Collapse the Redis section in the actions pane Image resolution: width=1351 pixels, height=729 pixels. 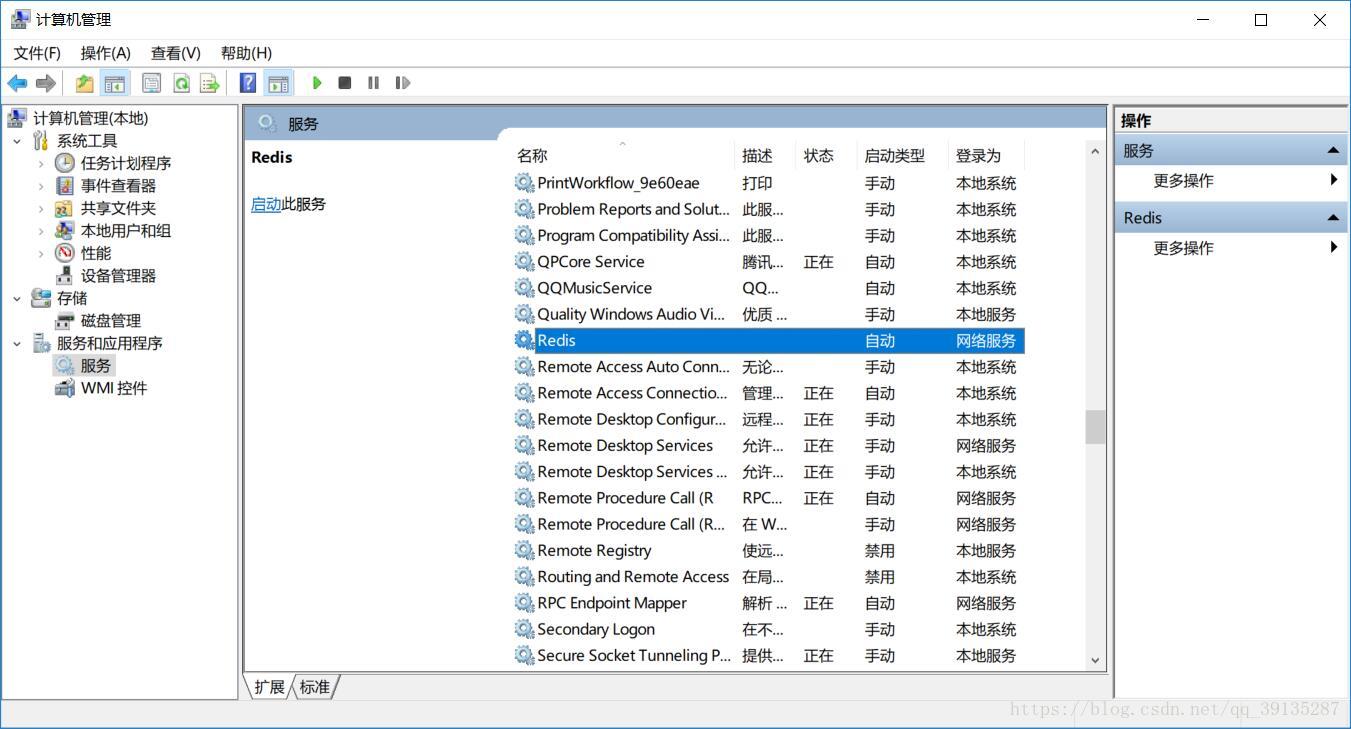[x=1333, y=218]
